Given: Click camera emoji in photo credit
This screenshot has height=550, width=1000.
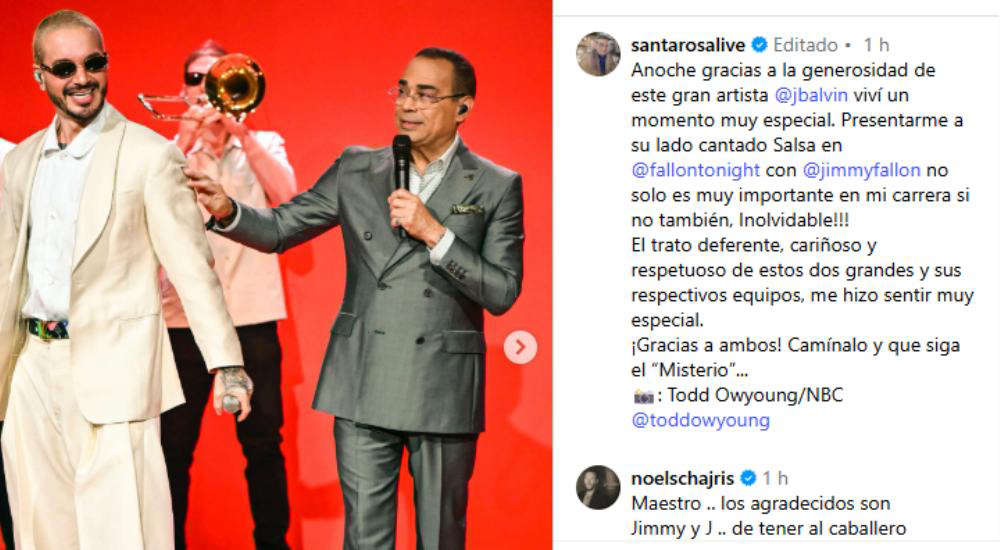Looking at the screenshot, I should [x=643, y=396].
